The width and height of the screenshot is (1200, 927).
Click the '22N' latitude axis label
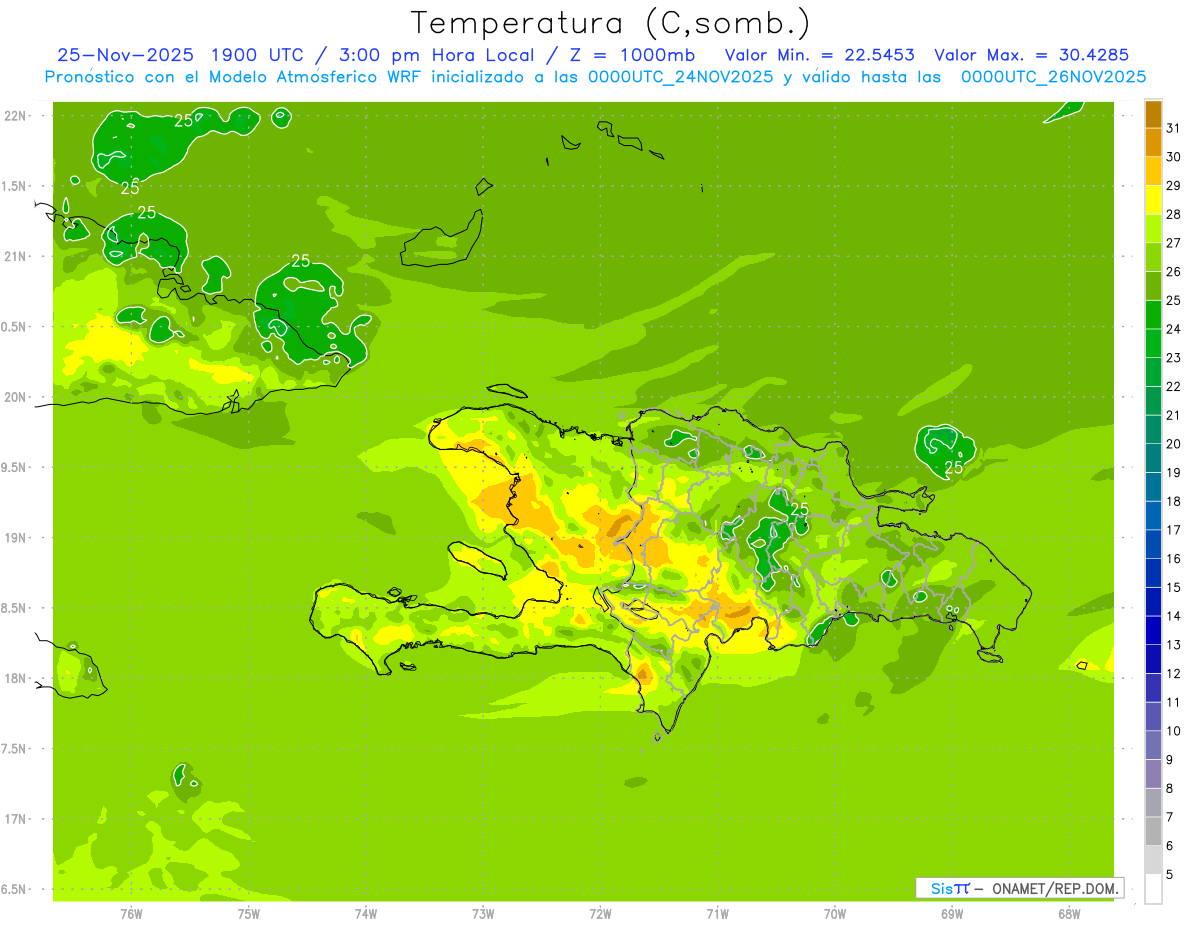pos(16,116)
